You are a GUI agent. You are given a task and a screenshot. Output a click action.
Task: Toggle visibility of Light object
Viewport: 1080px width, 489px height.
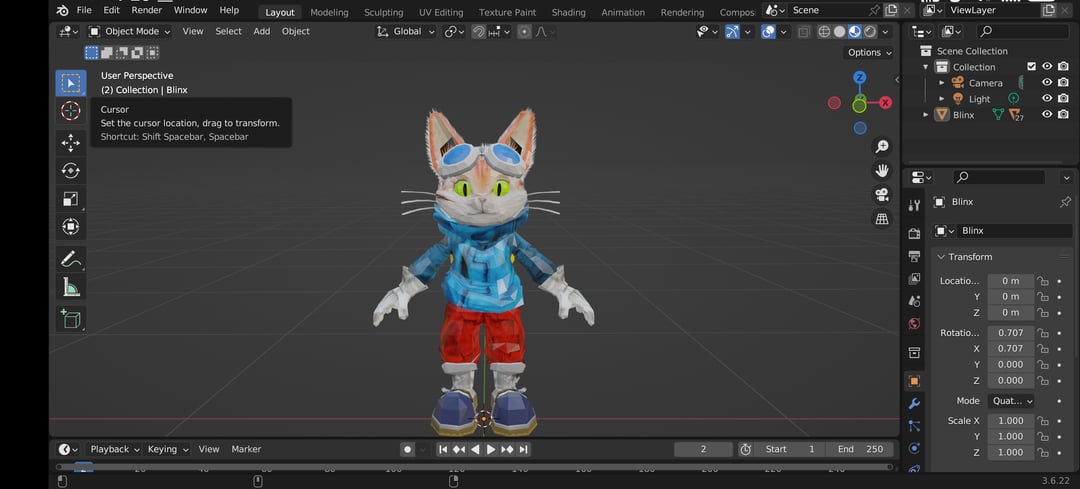pos(1047,99)
